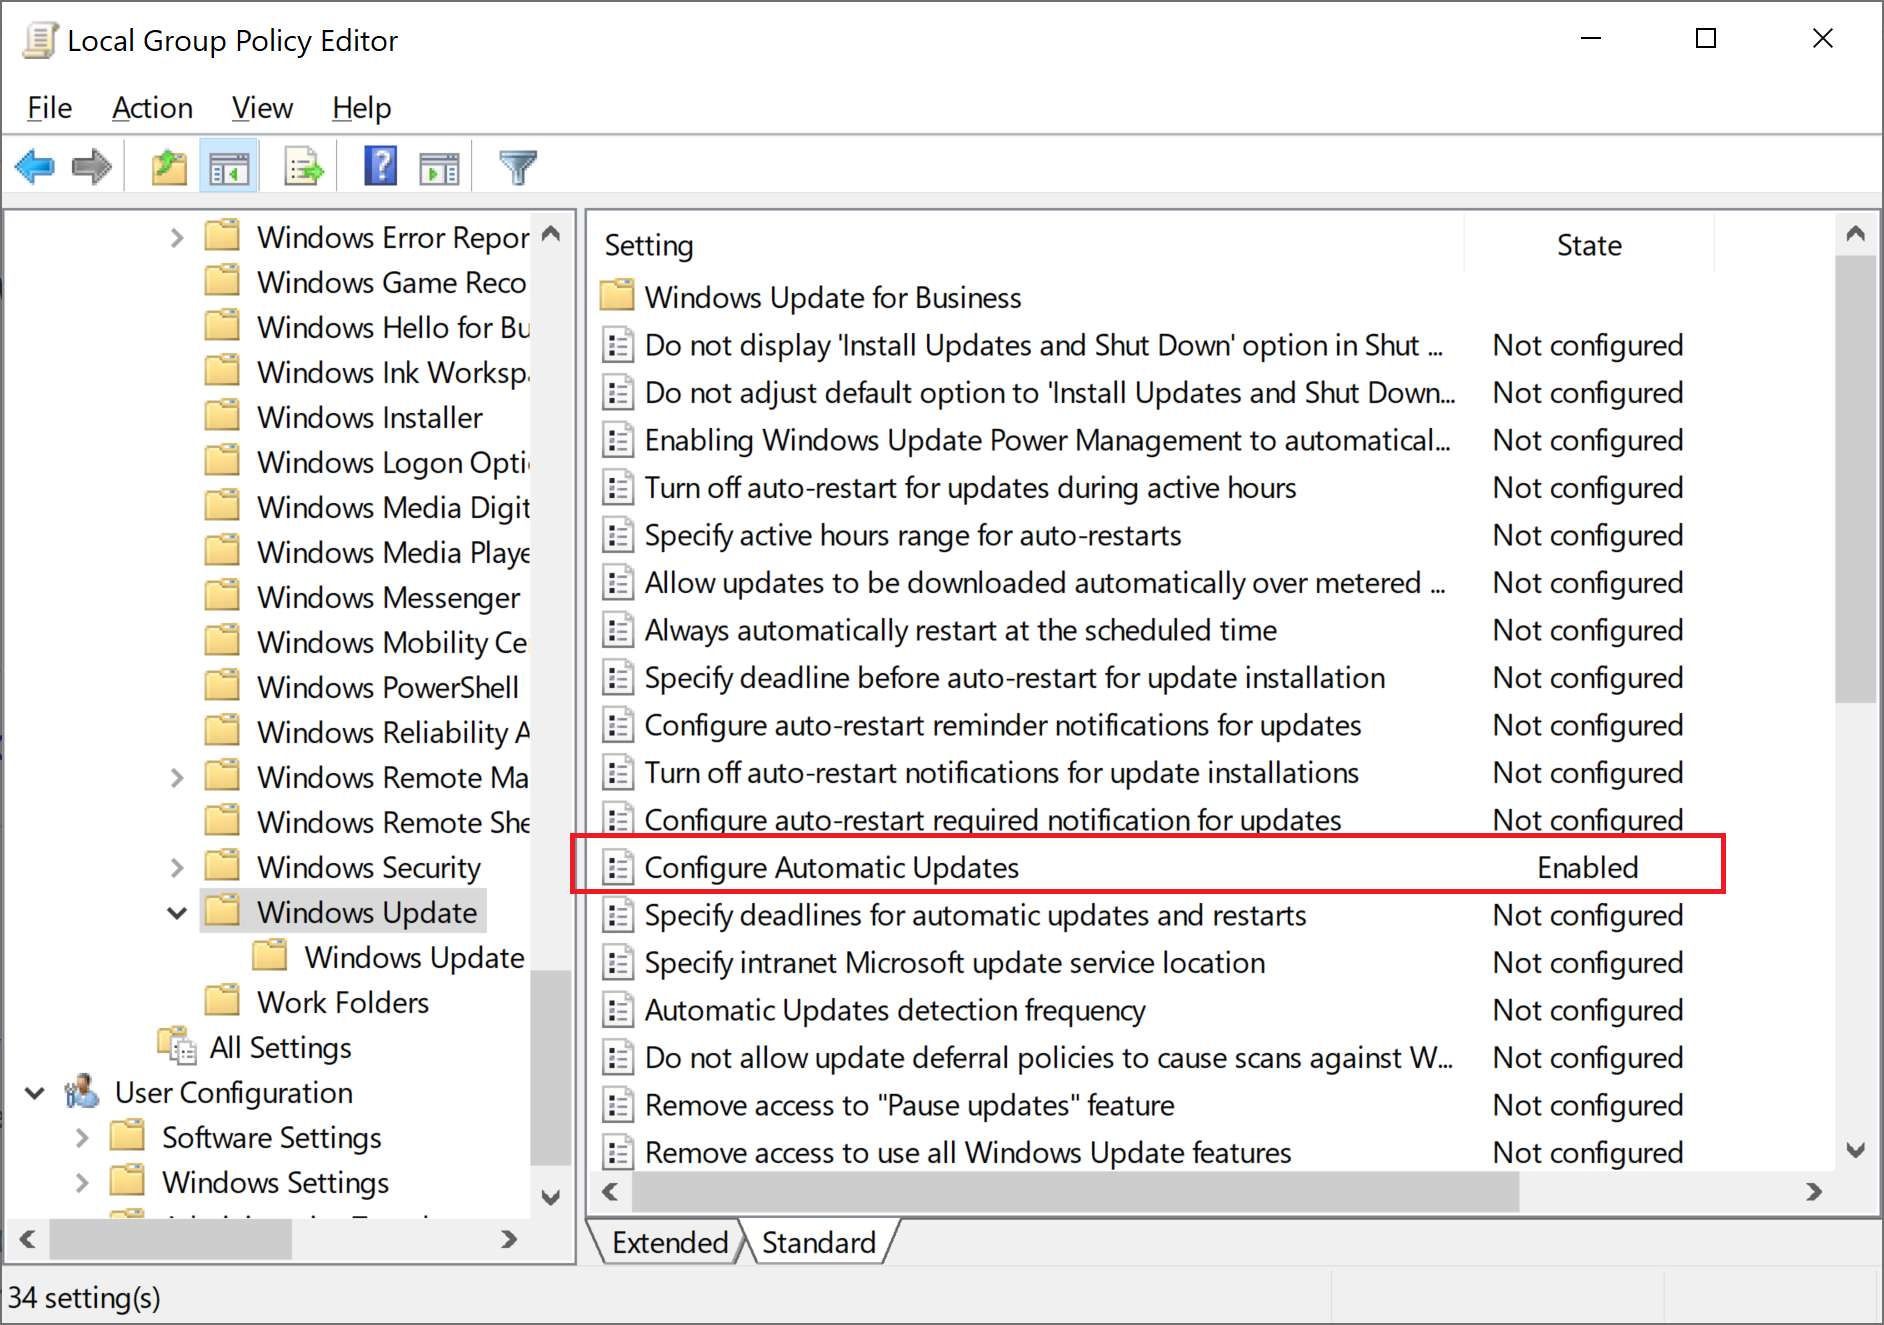Sort by the Setting column header
Screen dimensions: 1884x1325
tap(1027, 245)
